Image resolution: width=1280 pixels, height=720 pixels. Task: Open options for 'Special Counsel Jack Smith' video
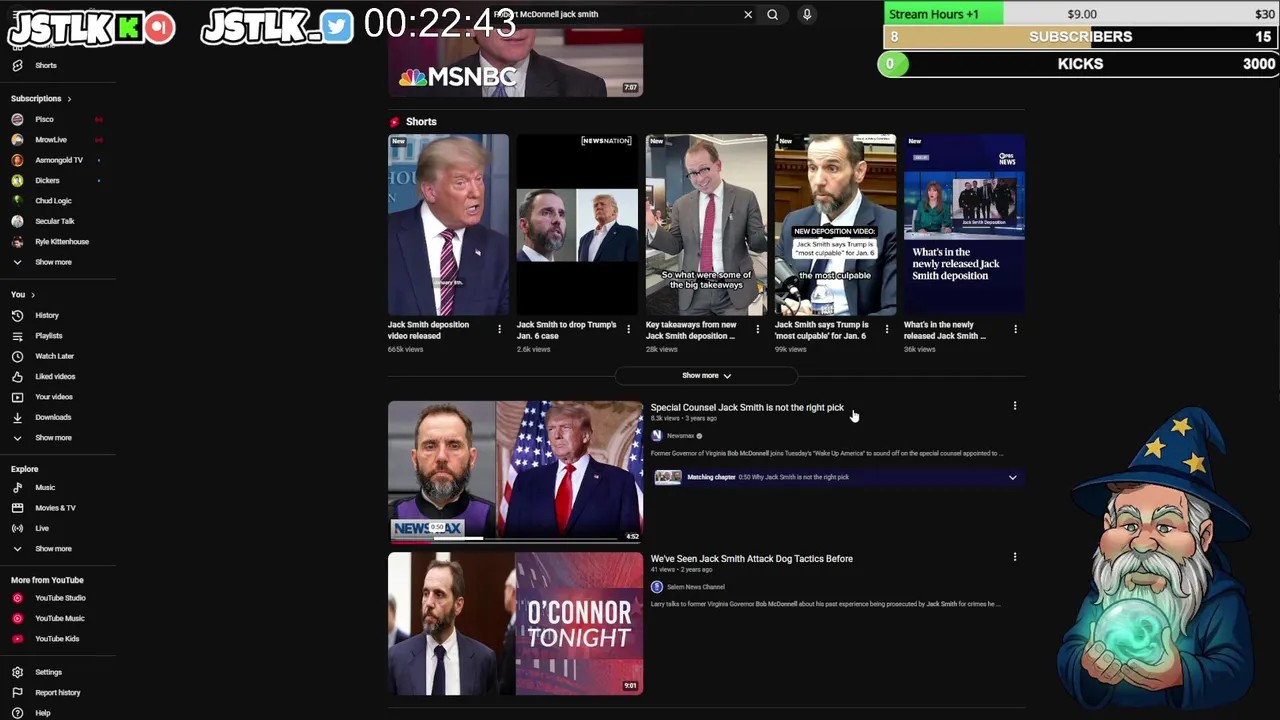tap(1015, 406)
